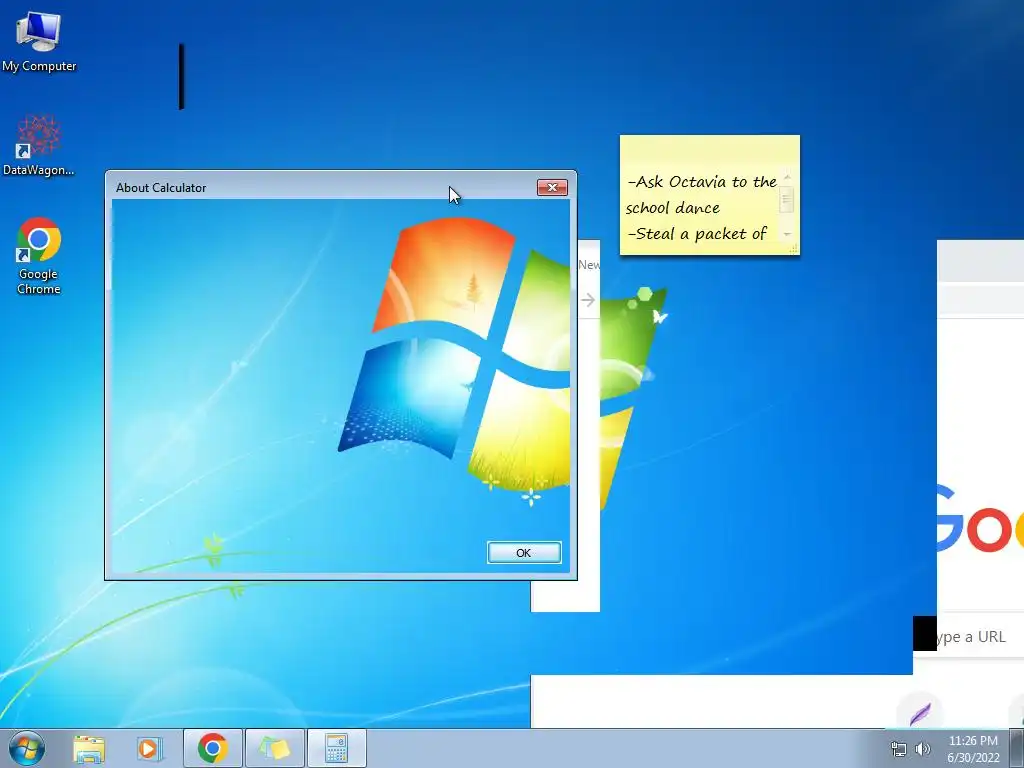Select the DataWagon desktop shortcut

pos(39,146)
